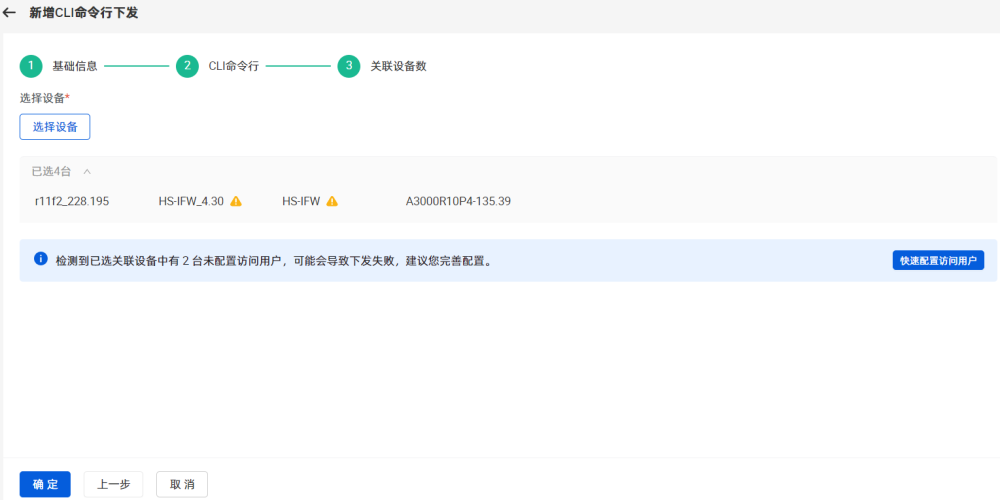Open the 选择设备 device picker
1000x500 pixels.
click(55, 127)
